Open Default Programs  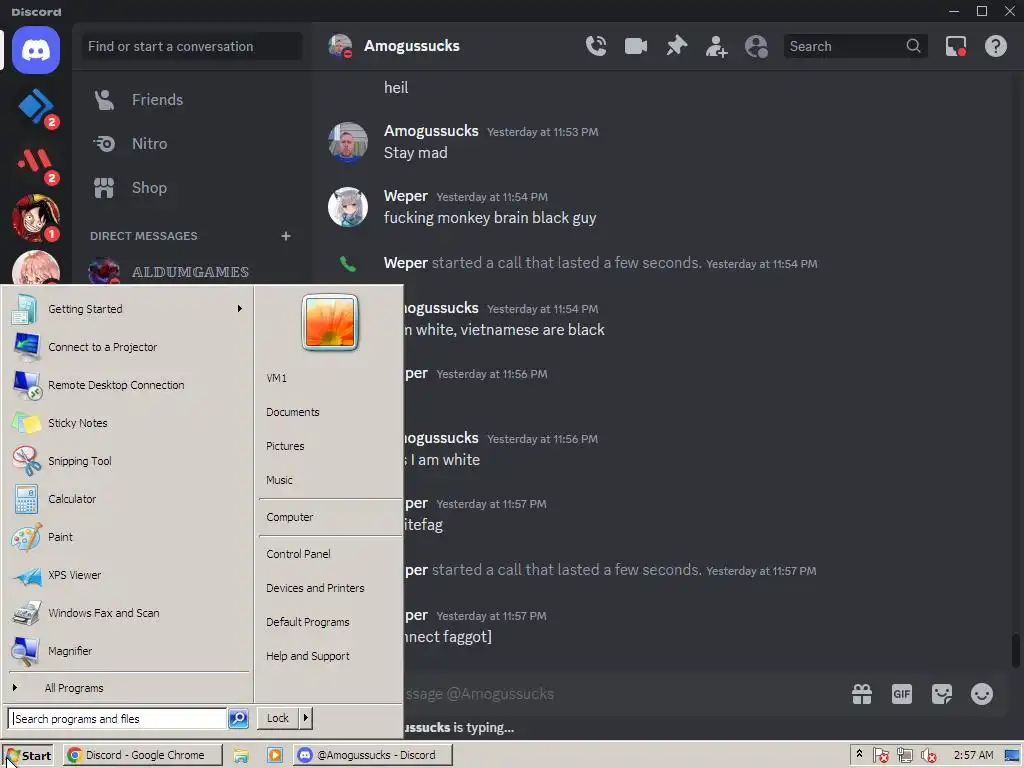click(329, 622)
